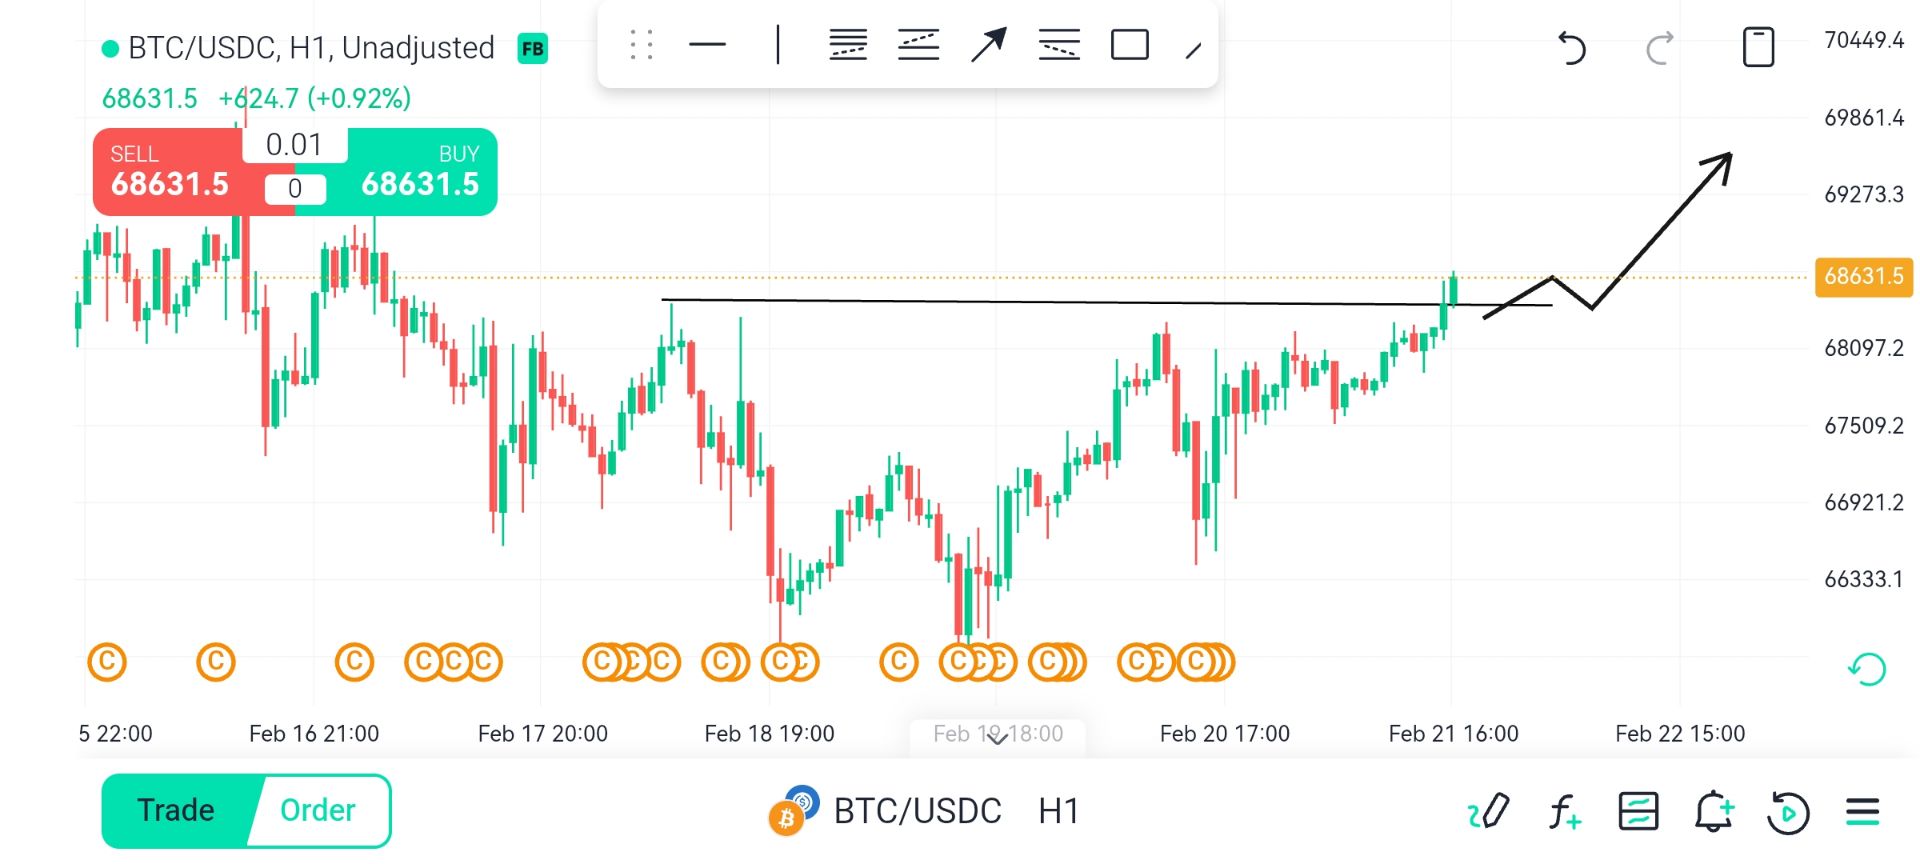Click the undo arrow icon

pos(1571,47)
